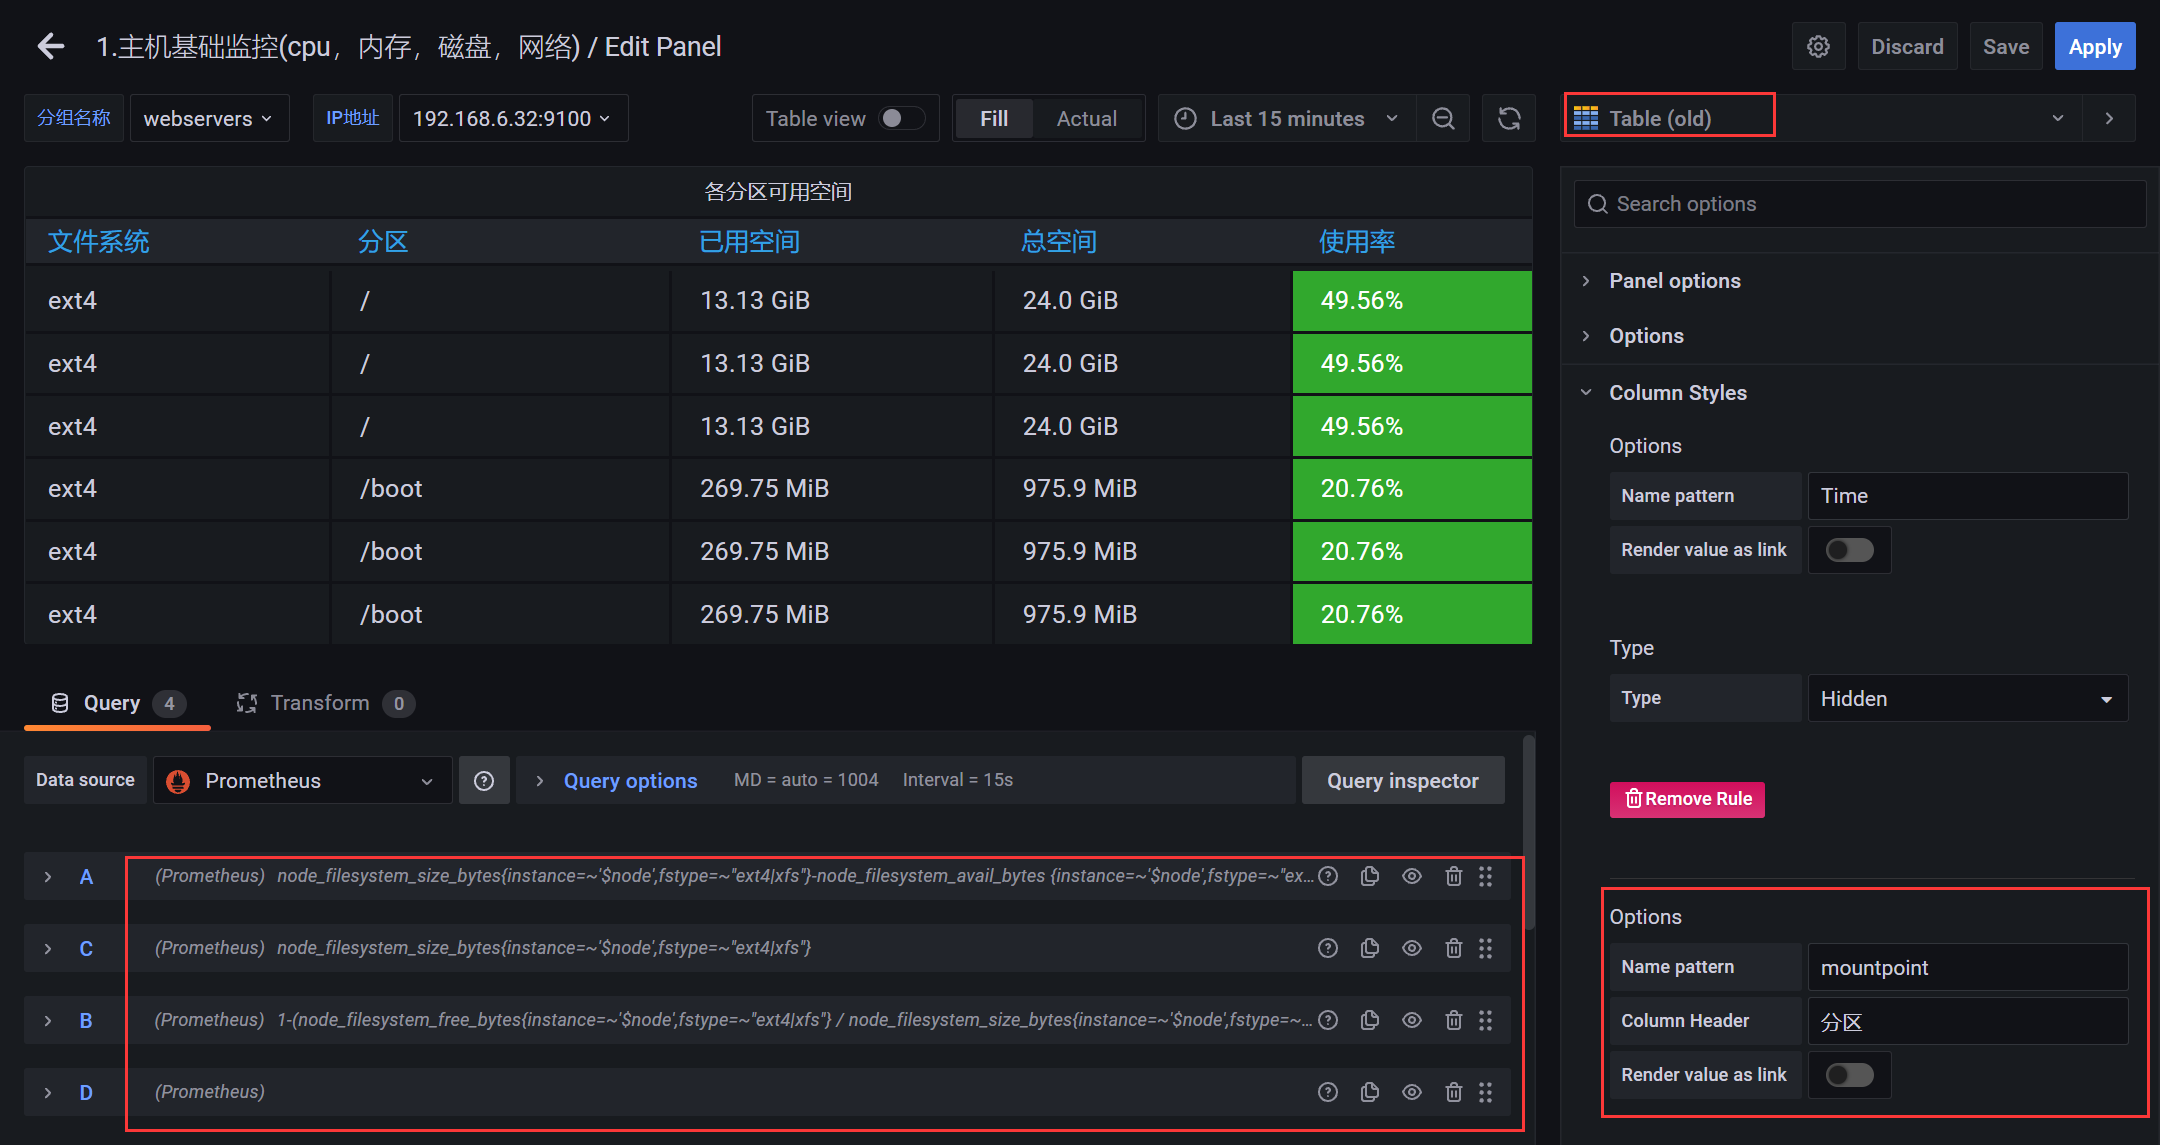
Task: Open Prometheus data source dropdown
Action: [x=303, y=781]
